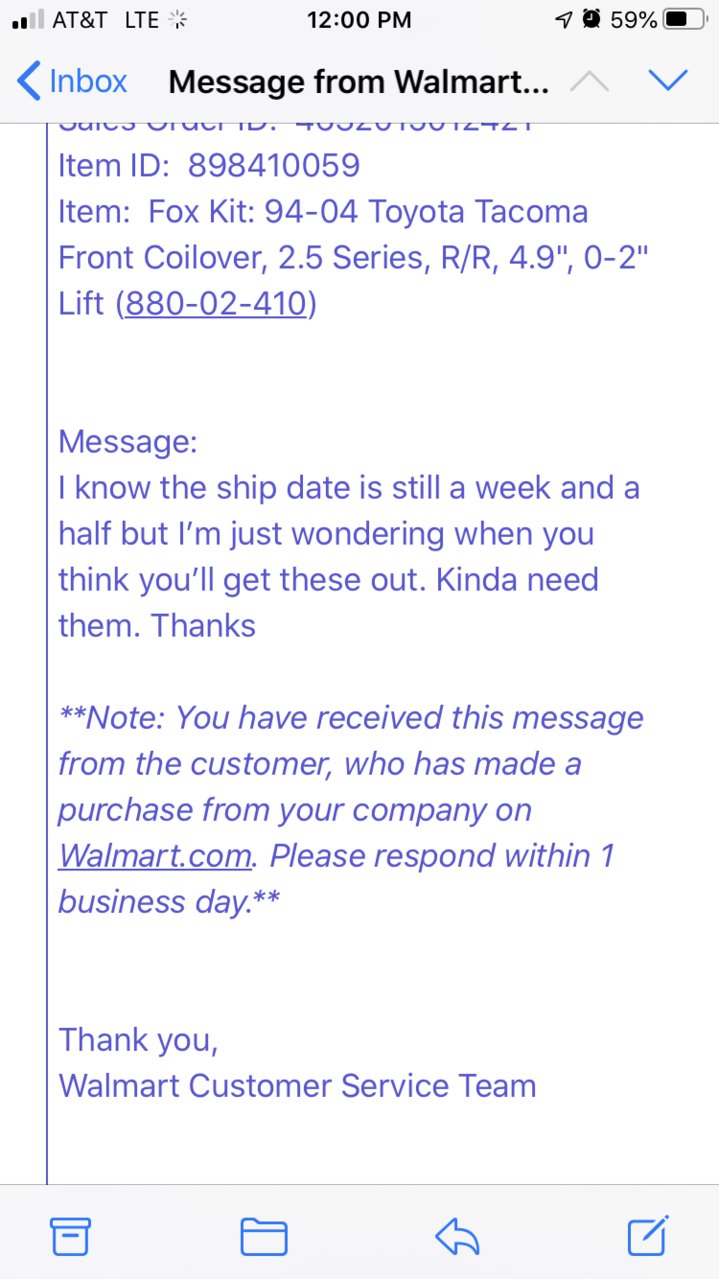
Task: Tap the cellular signal bars
Action: (27, 20)
